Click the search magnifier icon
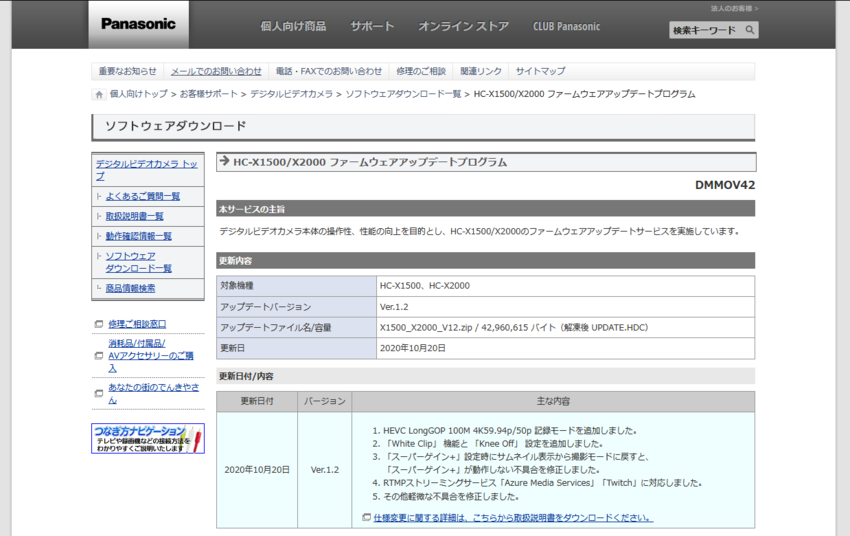 coord(750,30)
